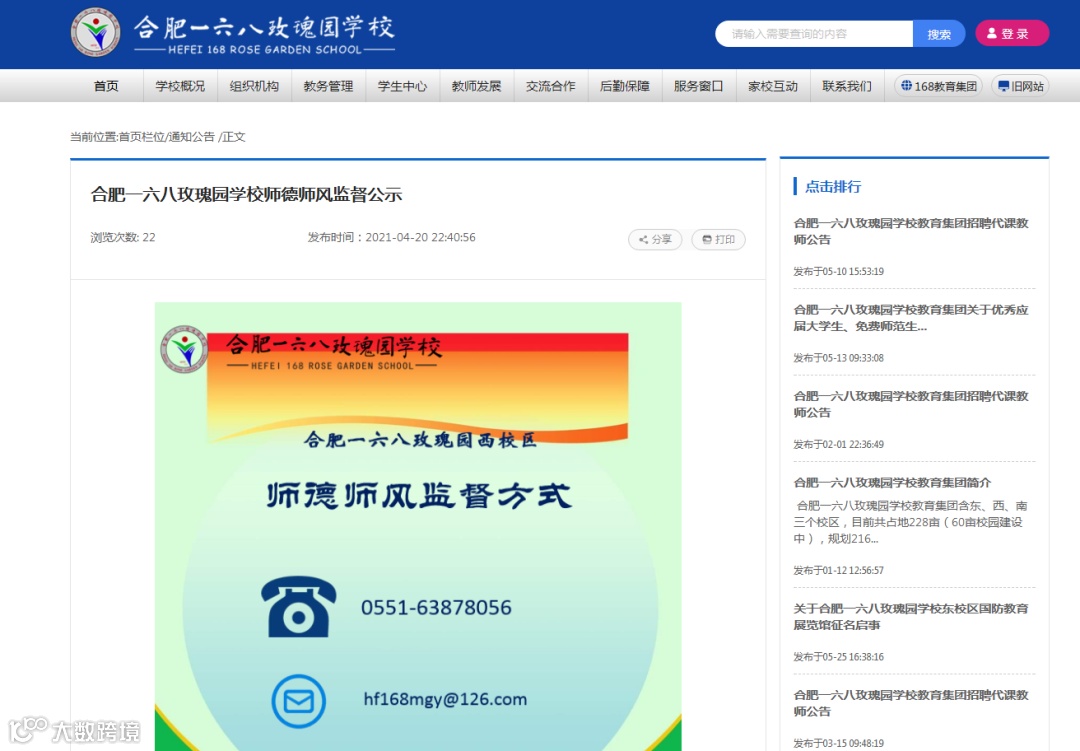Open the 学校概况 menu item
Viewport: 1080px width, 751px height.
(180, 86)
